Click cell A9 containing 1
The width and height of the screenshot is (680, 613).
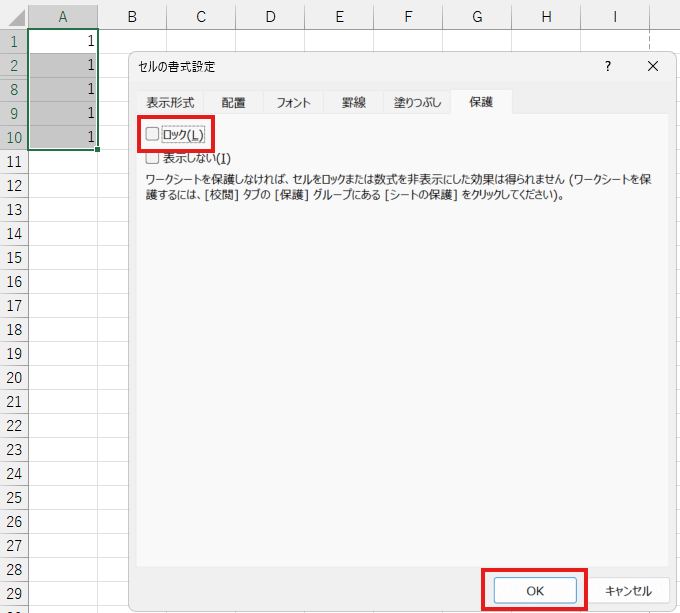[63, 114]
